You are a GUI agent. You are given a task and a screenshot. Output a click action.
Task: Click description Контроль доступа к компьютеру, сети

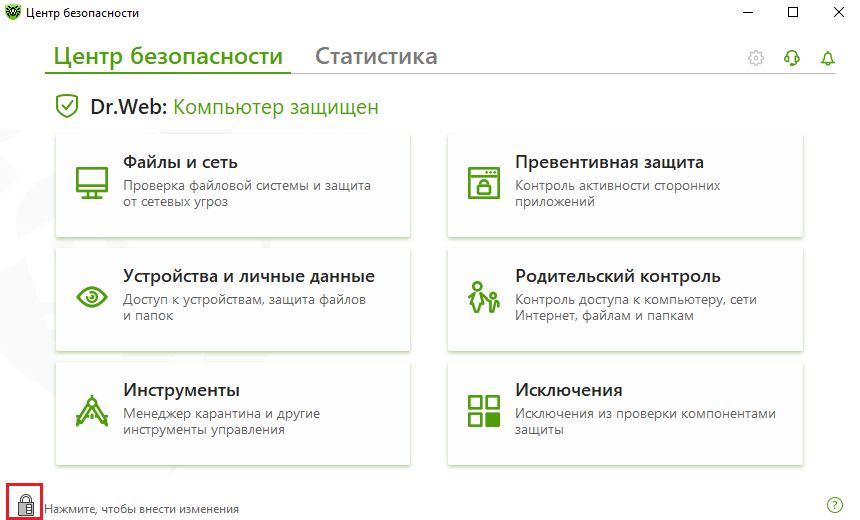636,308
